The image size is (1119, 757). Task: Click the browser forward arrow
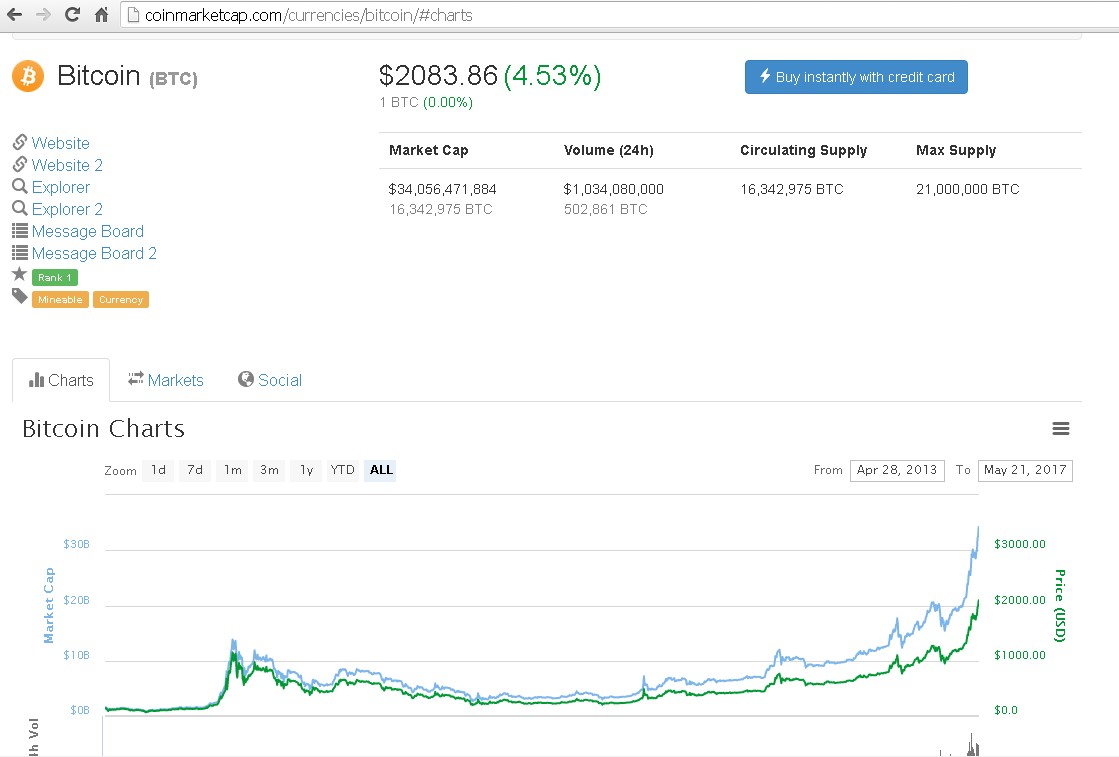point(44,14)
